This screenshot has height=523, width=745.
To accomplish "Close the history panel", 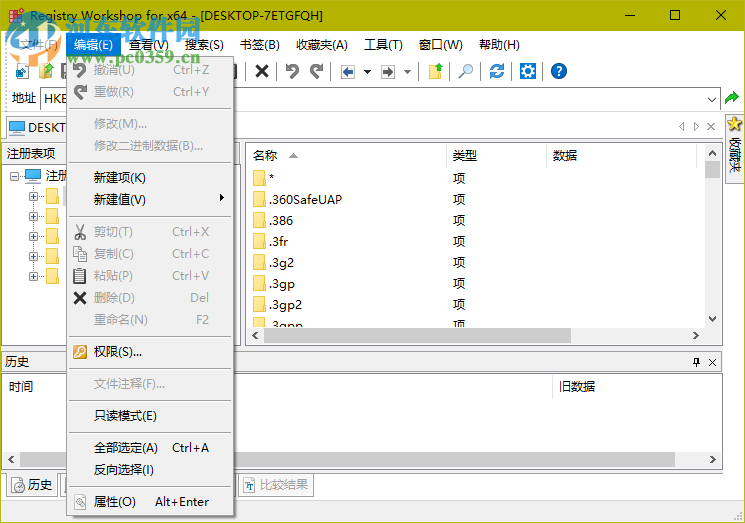I will point(712,362).
